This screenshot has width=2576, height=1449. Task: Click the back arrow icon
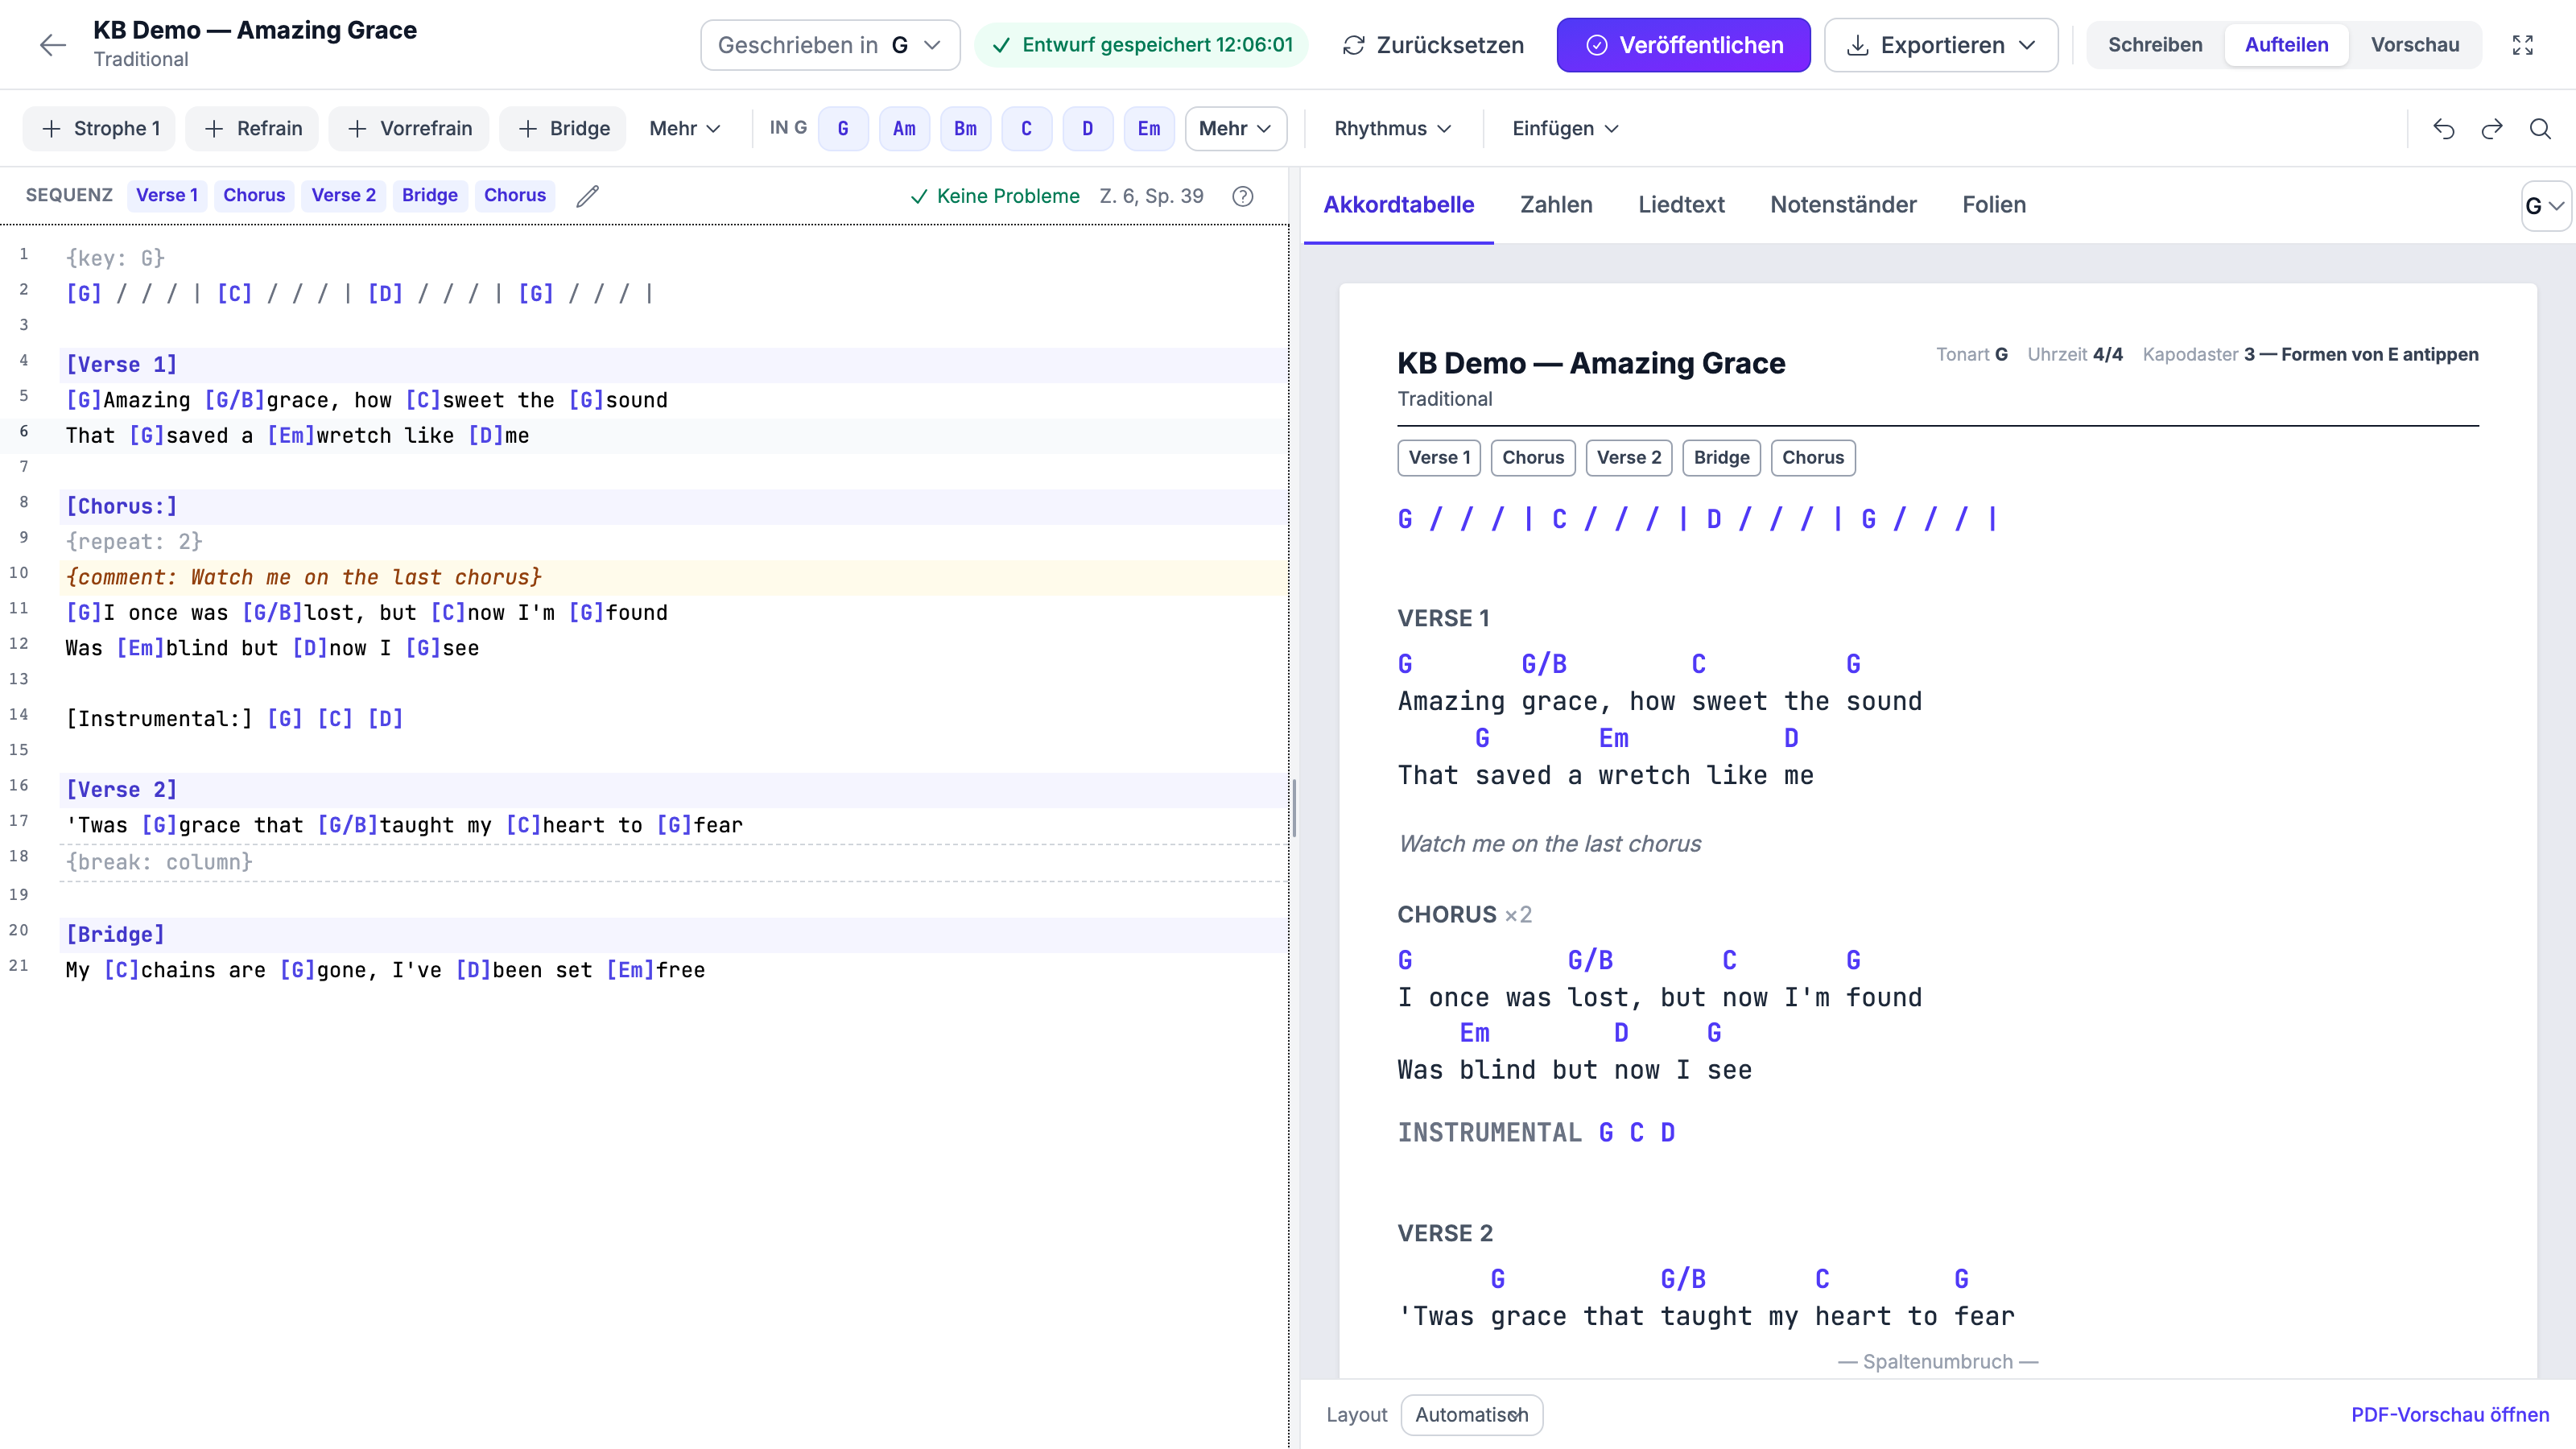pos(52,45)
